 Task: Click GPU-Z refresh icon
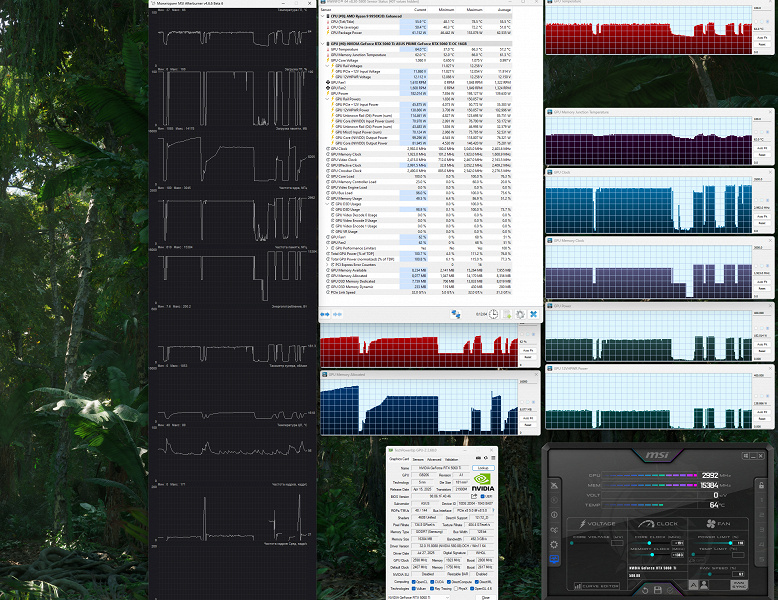click(x=486, y=458)
